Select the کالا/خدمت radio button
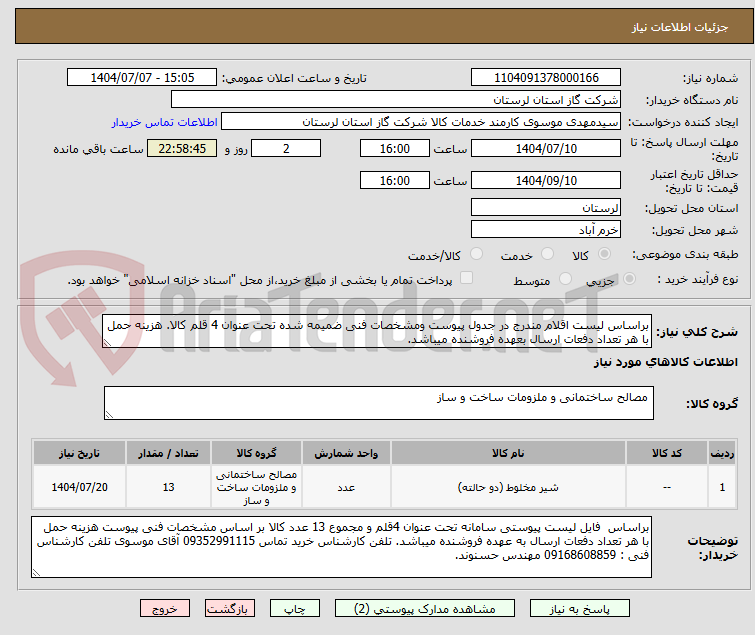Image resolution: width=755 pixels, height=635 pixels. (x=476, y=254)
